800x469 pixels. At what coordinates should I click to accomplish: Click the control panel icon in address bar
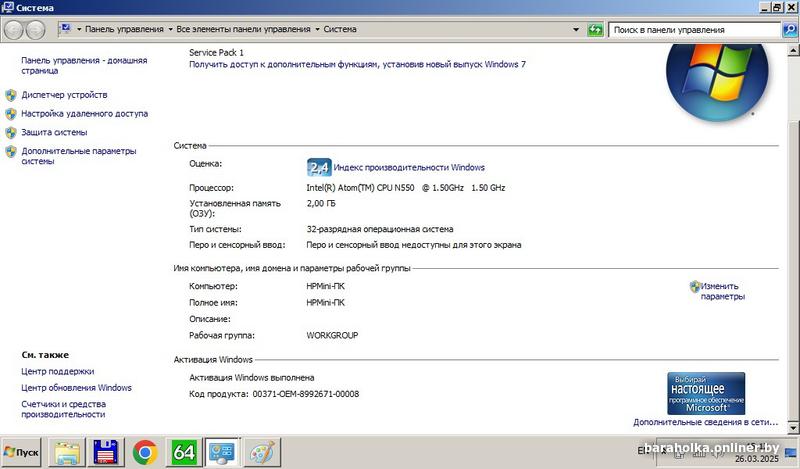(65, 29)
